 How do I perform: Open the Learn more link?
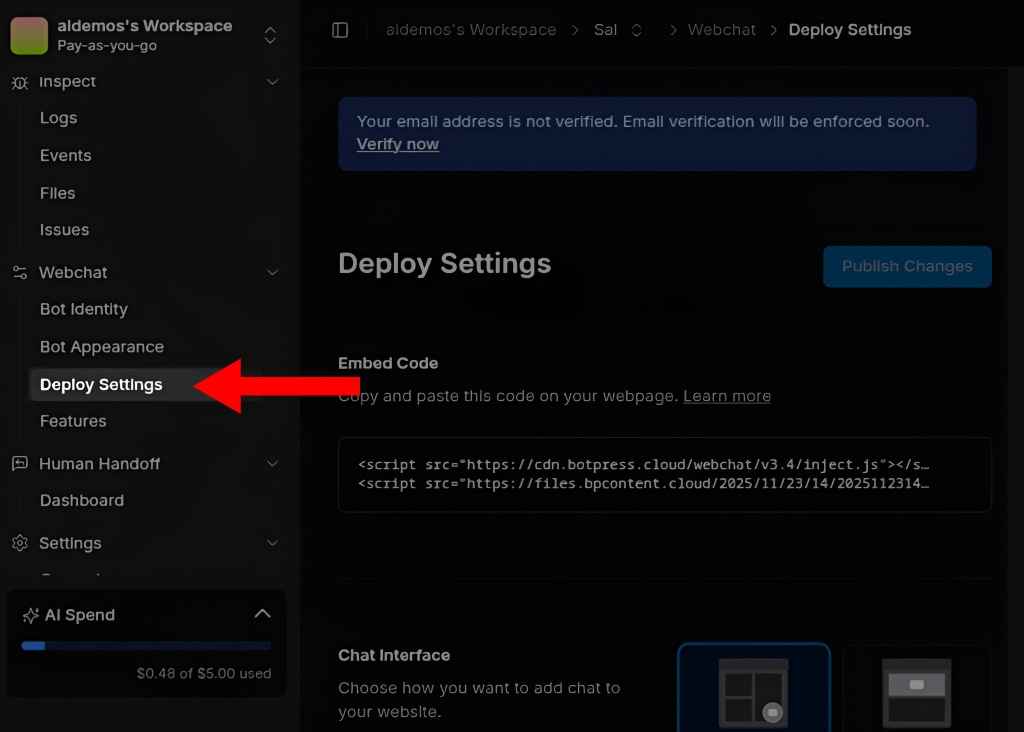point(727,396)
